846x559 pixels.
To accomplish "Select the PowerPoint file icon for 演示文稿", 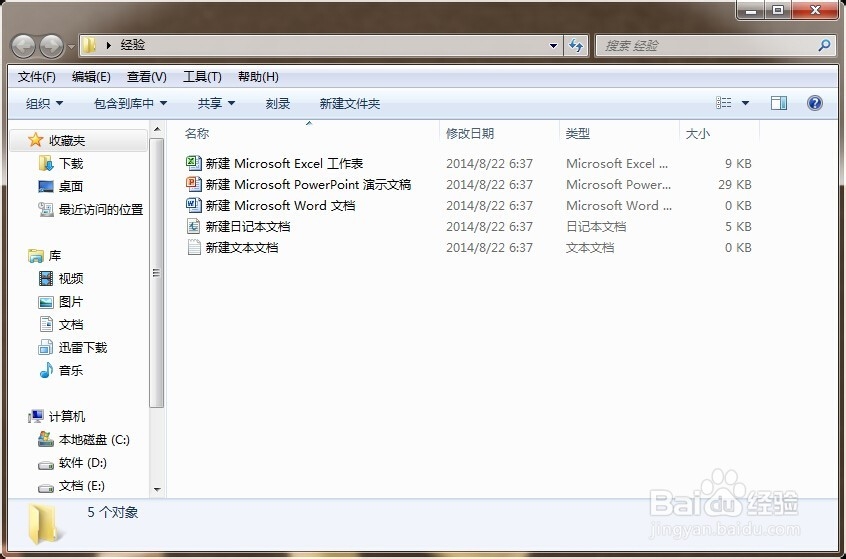I will [x=194, y=184].
